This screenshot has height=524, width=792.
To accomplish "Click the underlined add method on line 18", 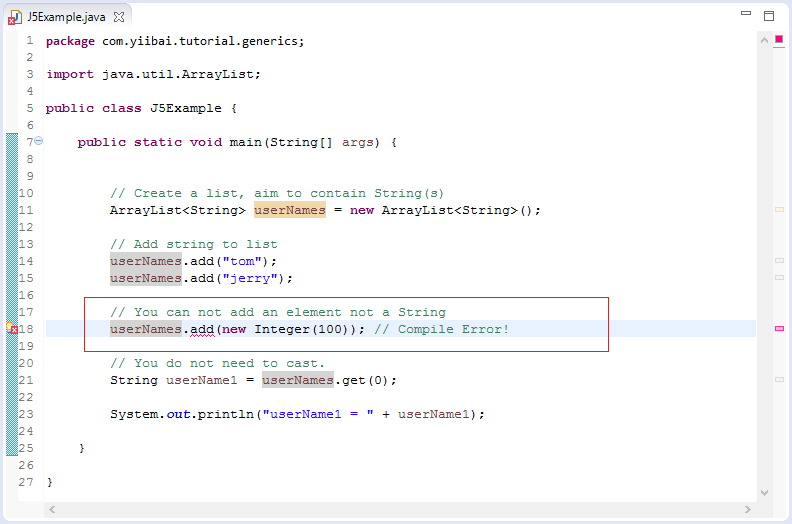I will 202,329.
